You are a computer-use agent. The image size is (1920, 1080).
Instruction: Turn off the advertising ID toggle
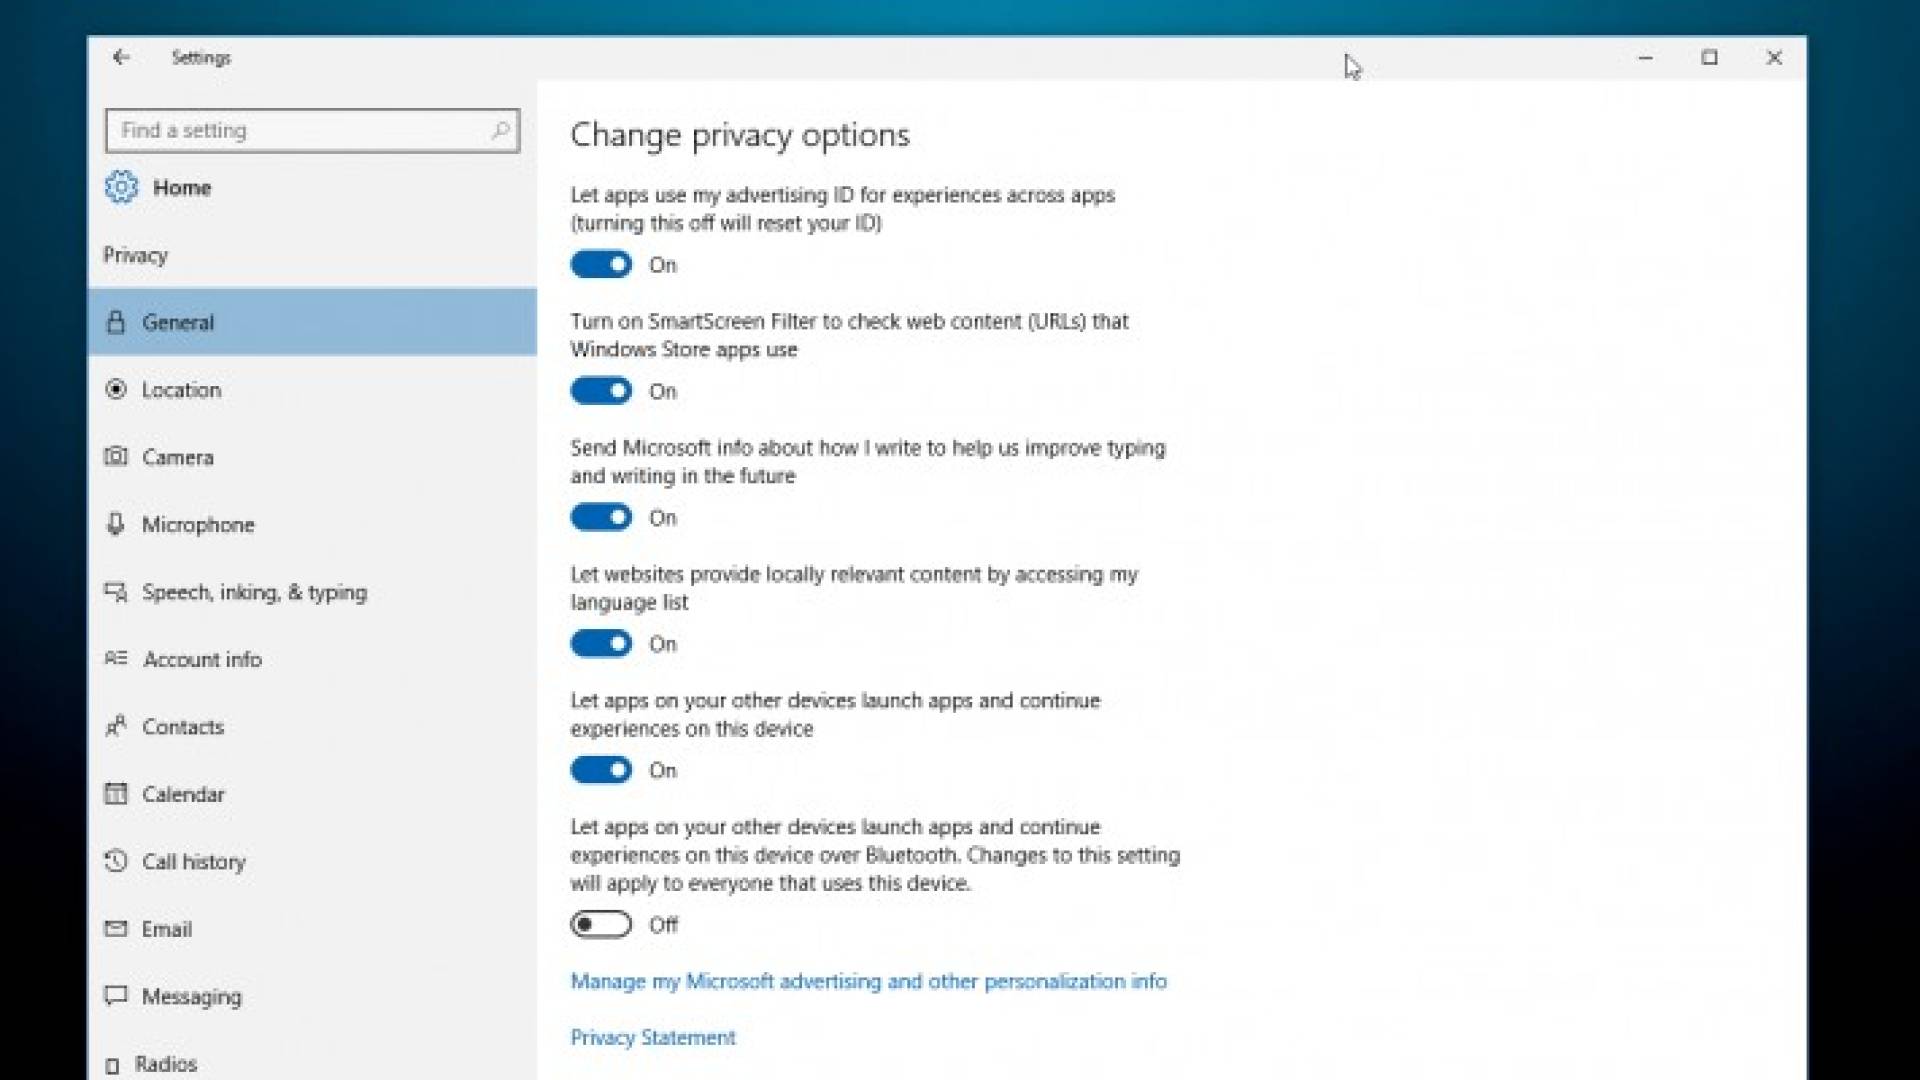601,265
